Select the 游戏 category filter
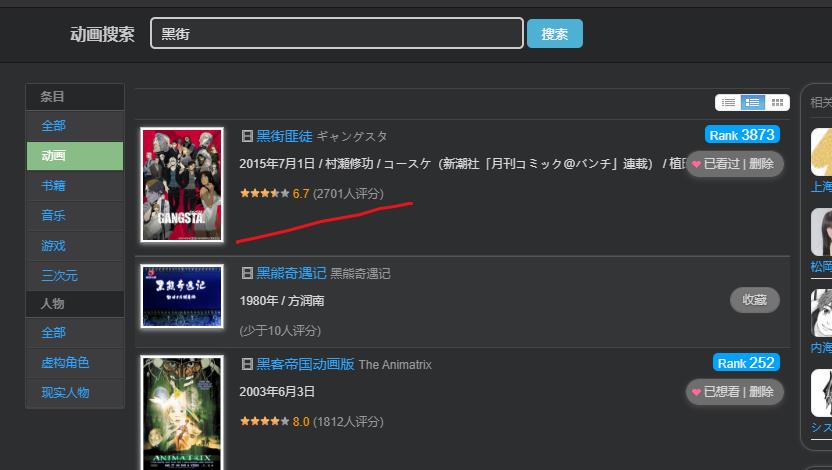Screen dimensions: 832x470 tap(75, 246)
